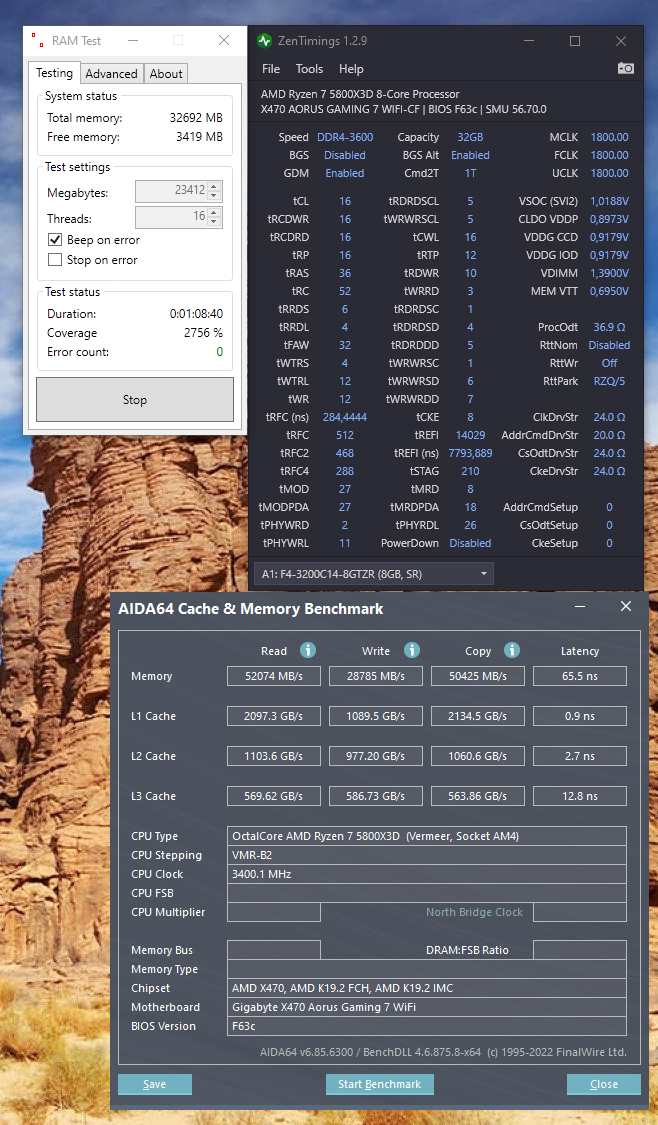Image resolution: width=658 pixels, height=1125 pixels.
Task: Click the RAM Test title bar icon
Action: coord(37,40)
